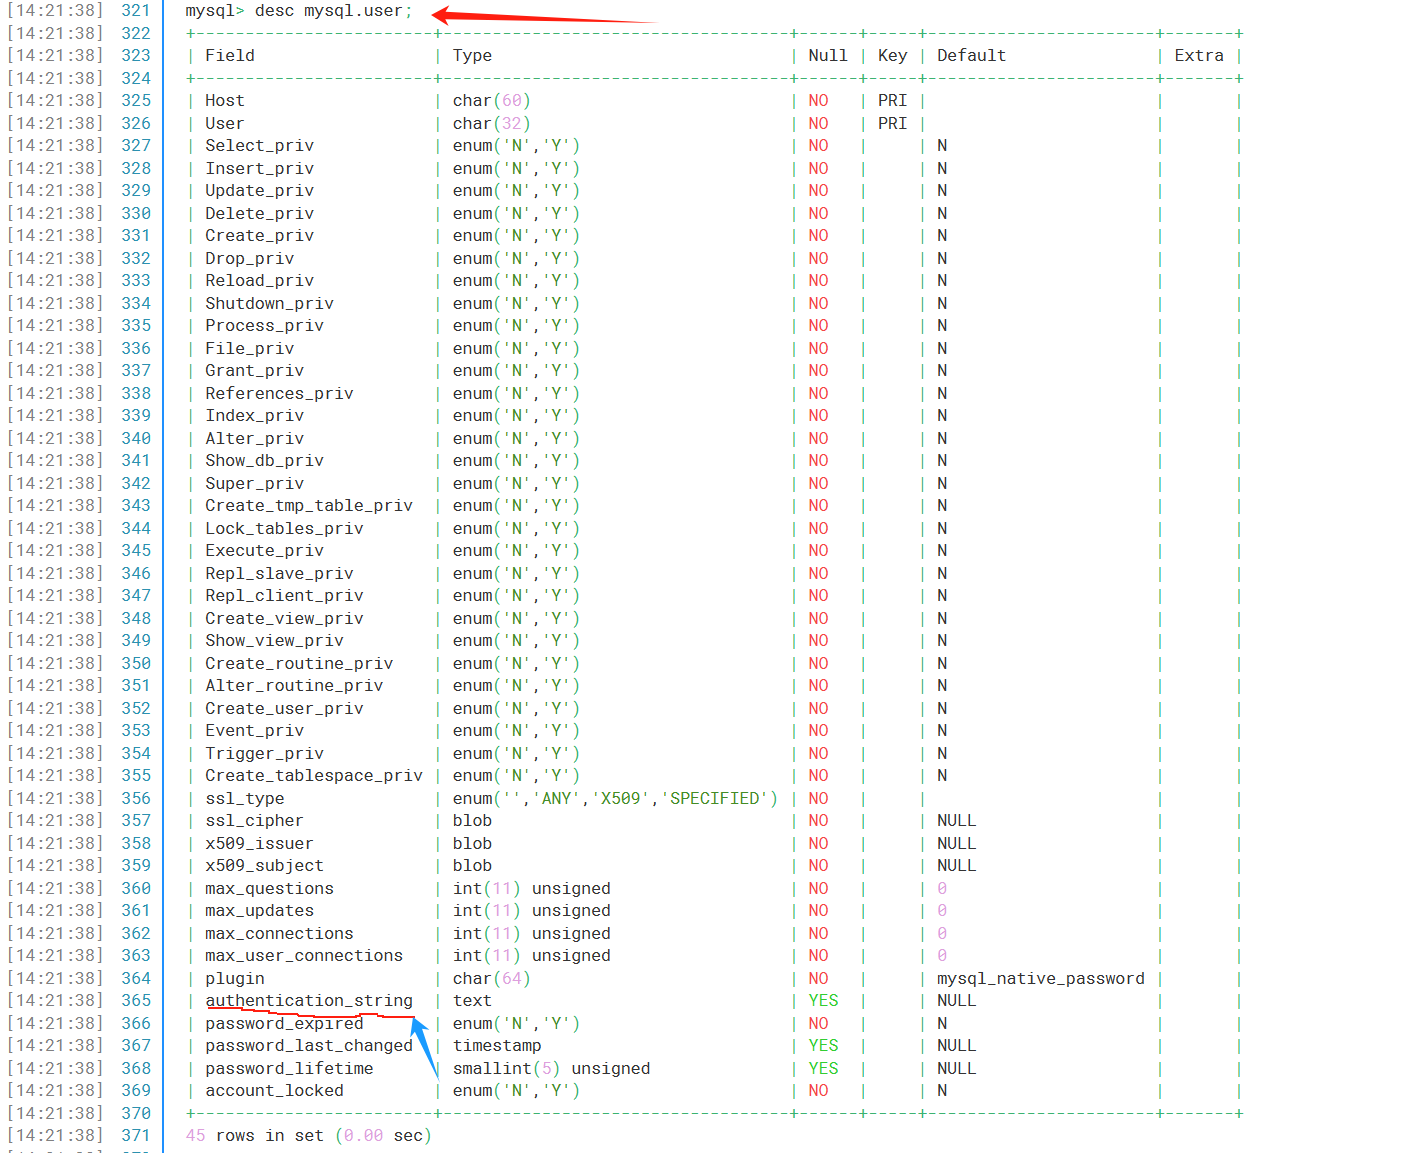Screen dimensions: 1402x1153
Task: Click the 'Alter_priv' field
Action: tap(255, 439)
